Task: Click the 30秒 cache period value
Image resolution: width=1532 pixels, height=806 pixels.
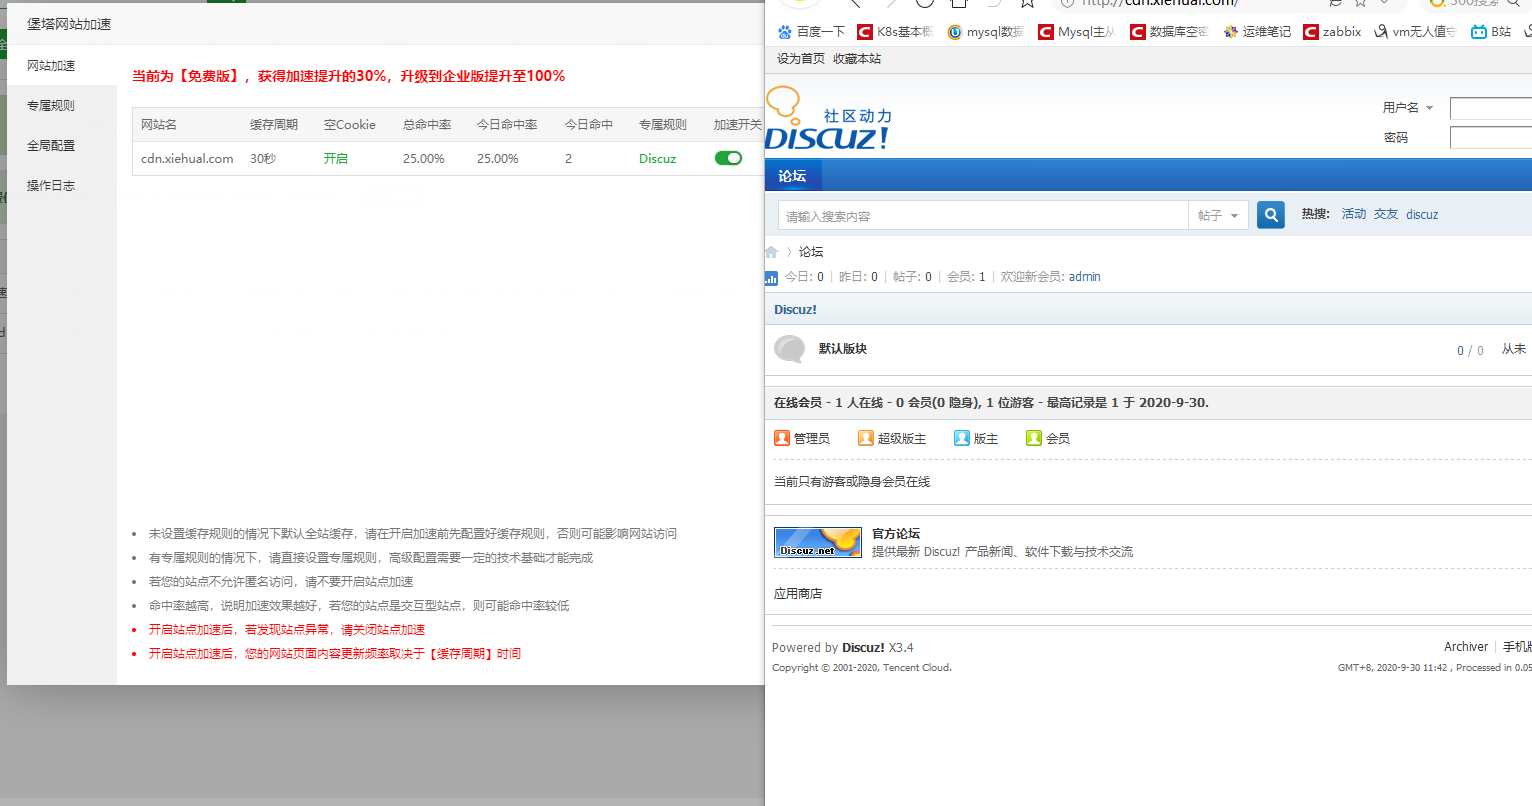Action: [263, 159]
